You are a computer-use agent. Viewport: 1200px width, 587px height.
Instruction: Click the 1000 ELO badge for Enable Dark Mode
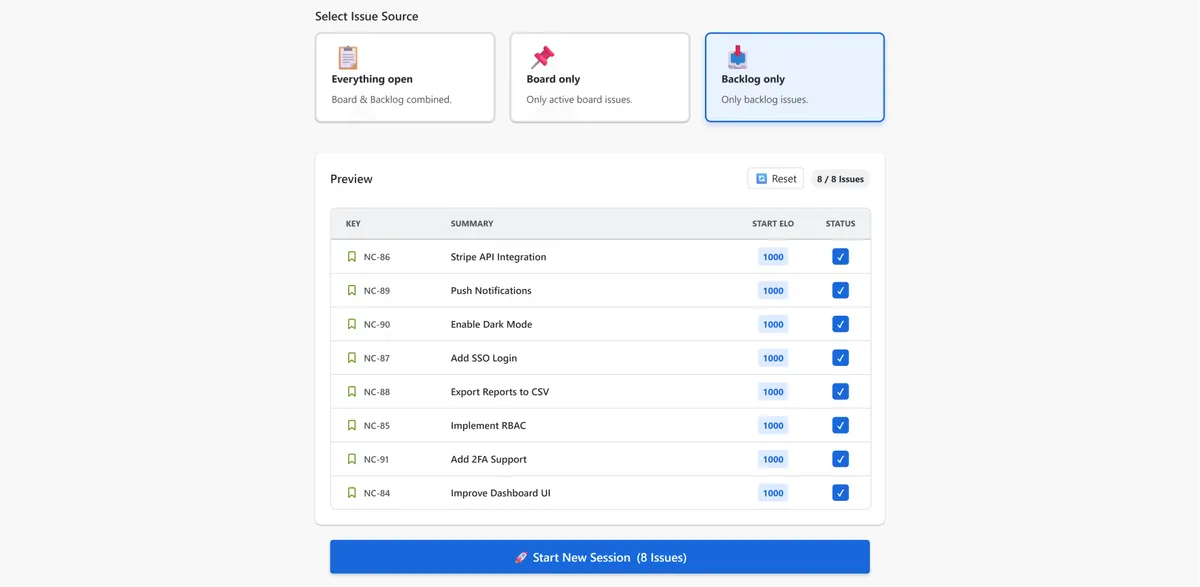point(773,324)
